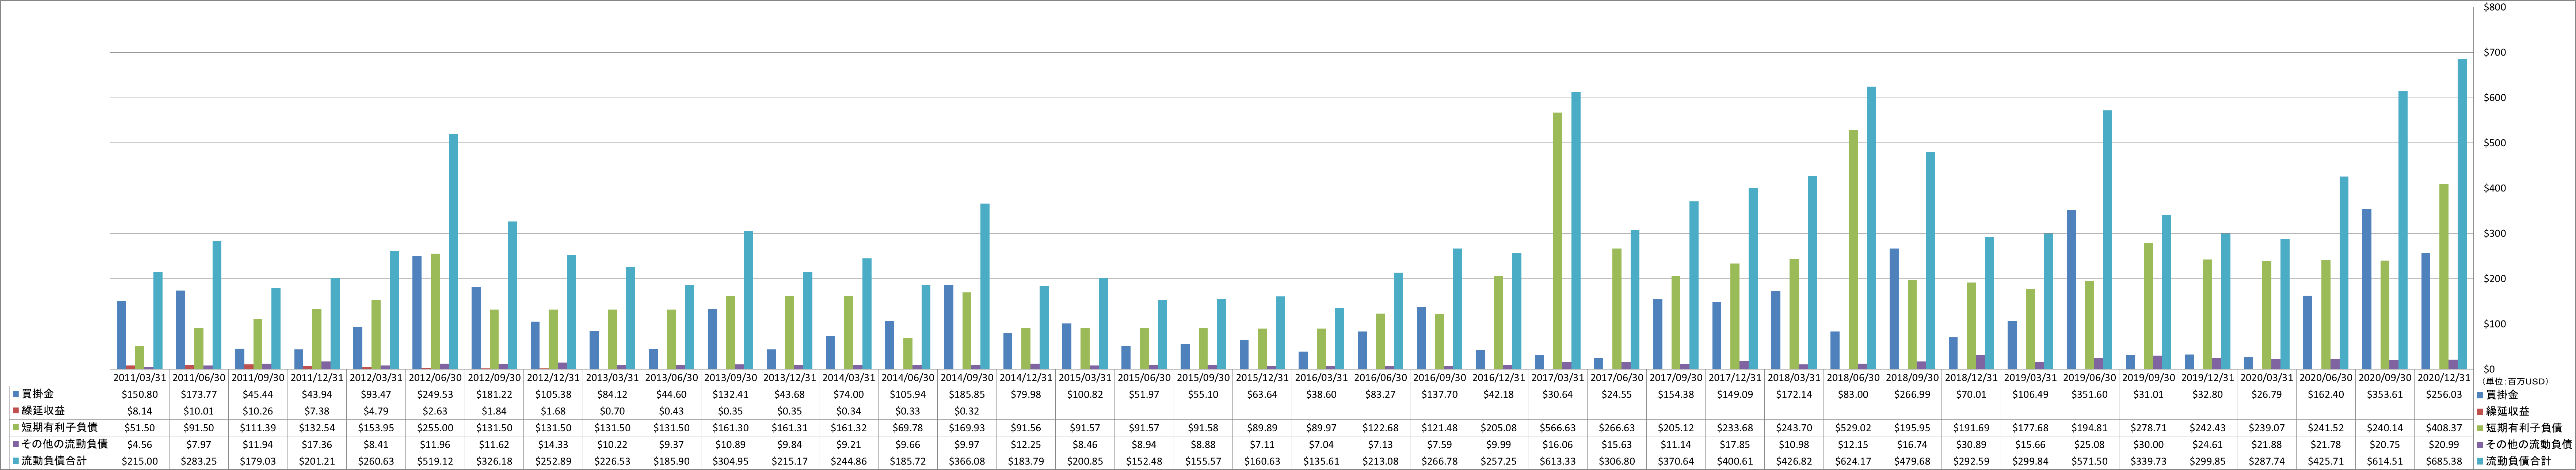The height and width of the screenshot is (470, 2576).
Task: Select the その他の流動負債 row header on the left
Action: [60, 444]
